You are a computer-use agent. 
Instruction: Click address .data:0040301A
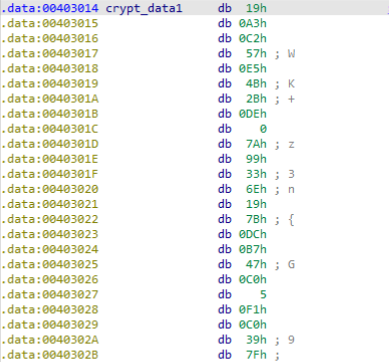50,99
